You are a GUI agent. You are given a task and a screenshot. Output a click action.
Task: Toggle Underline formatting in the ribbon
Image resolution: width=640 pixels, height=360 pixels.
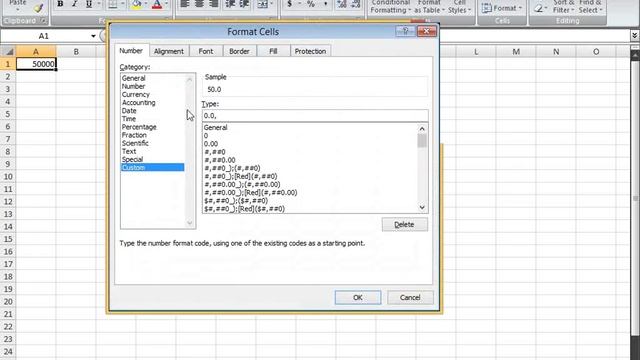89,4
